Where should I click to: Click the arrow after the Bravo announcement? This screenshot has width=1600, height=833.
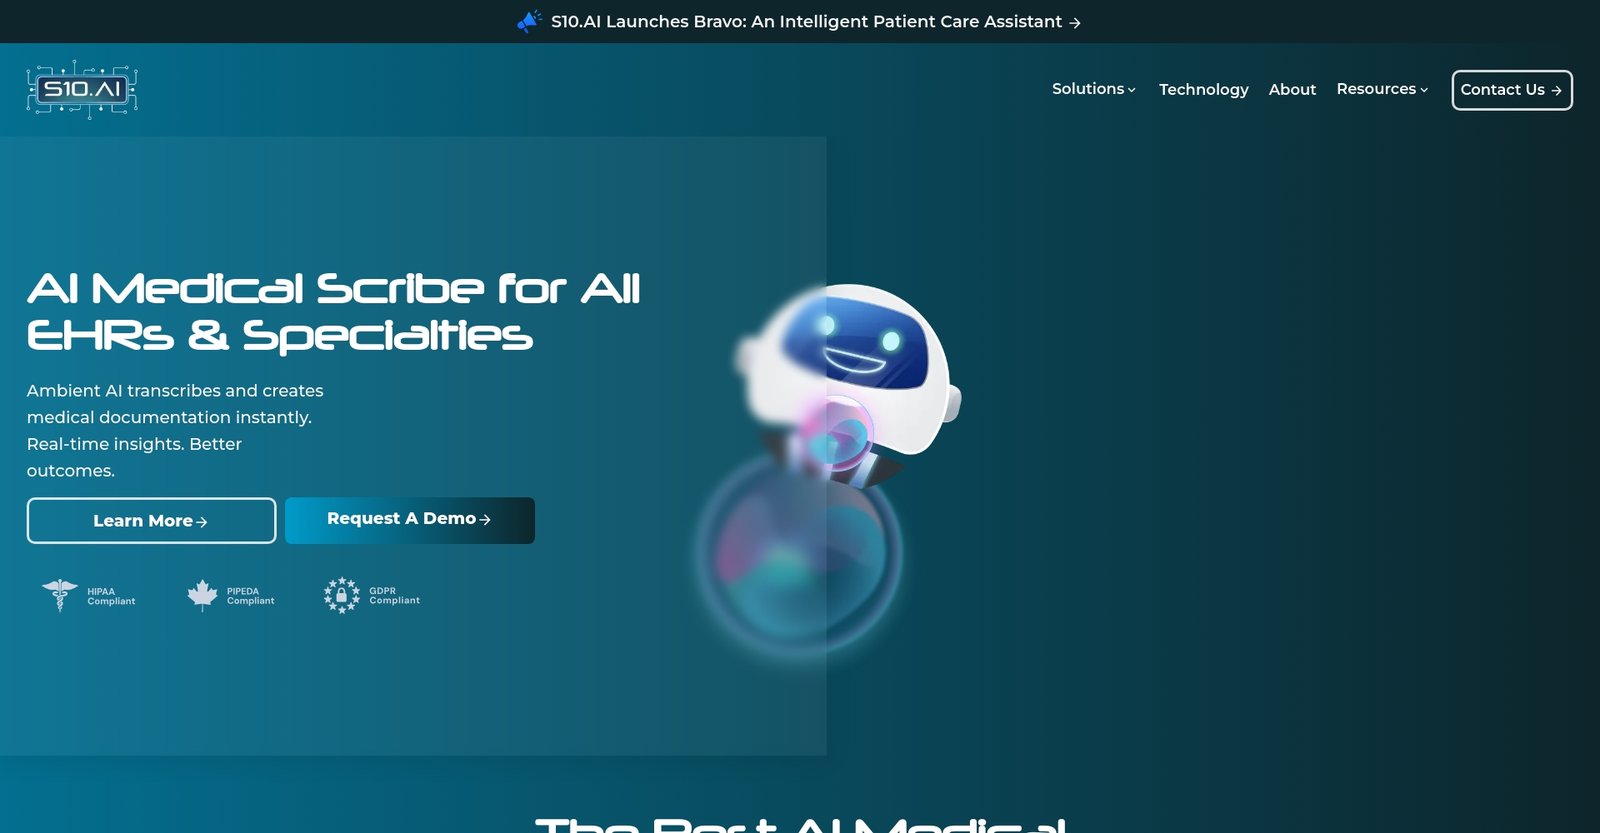tap(1075, 22)
